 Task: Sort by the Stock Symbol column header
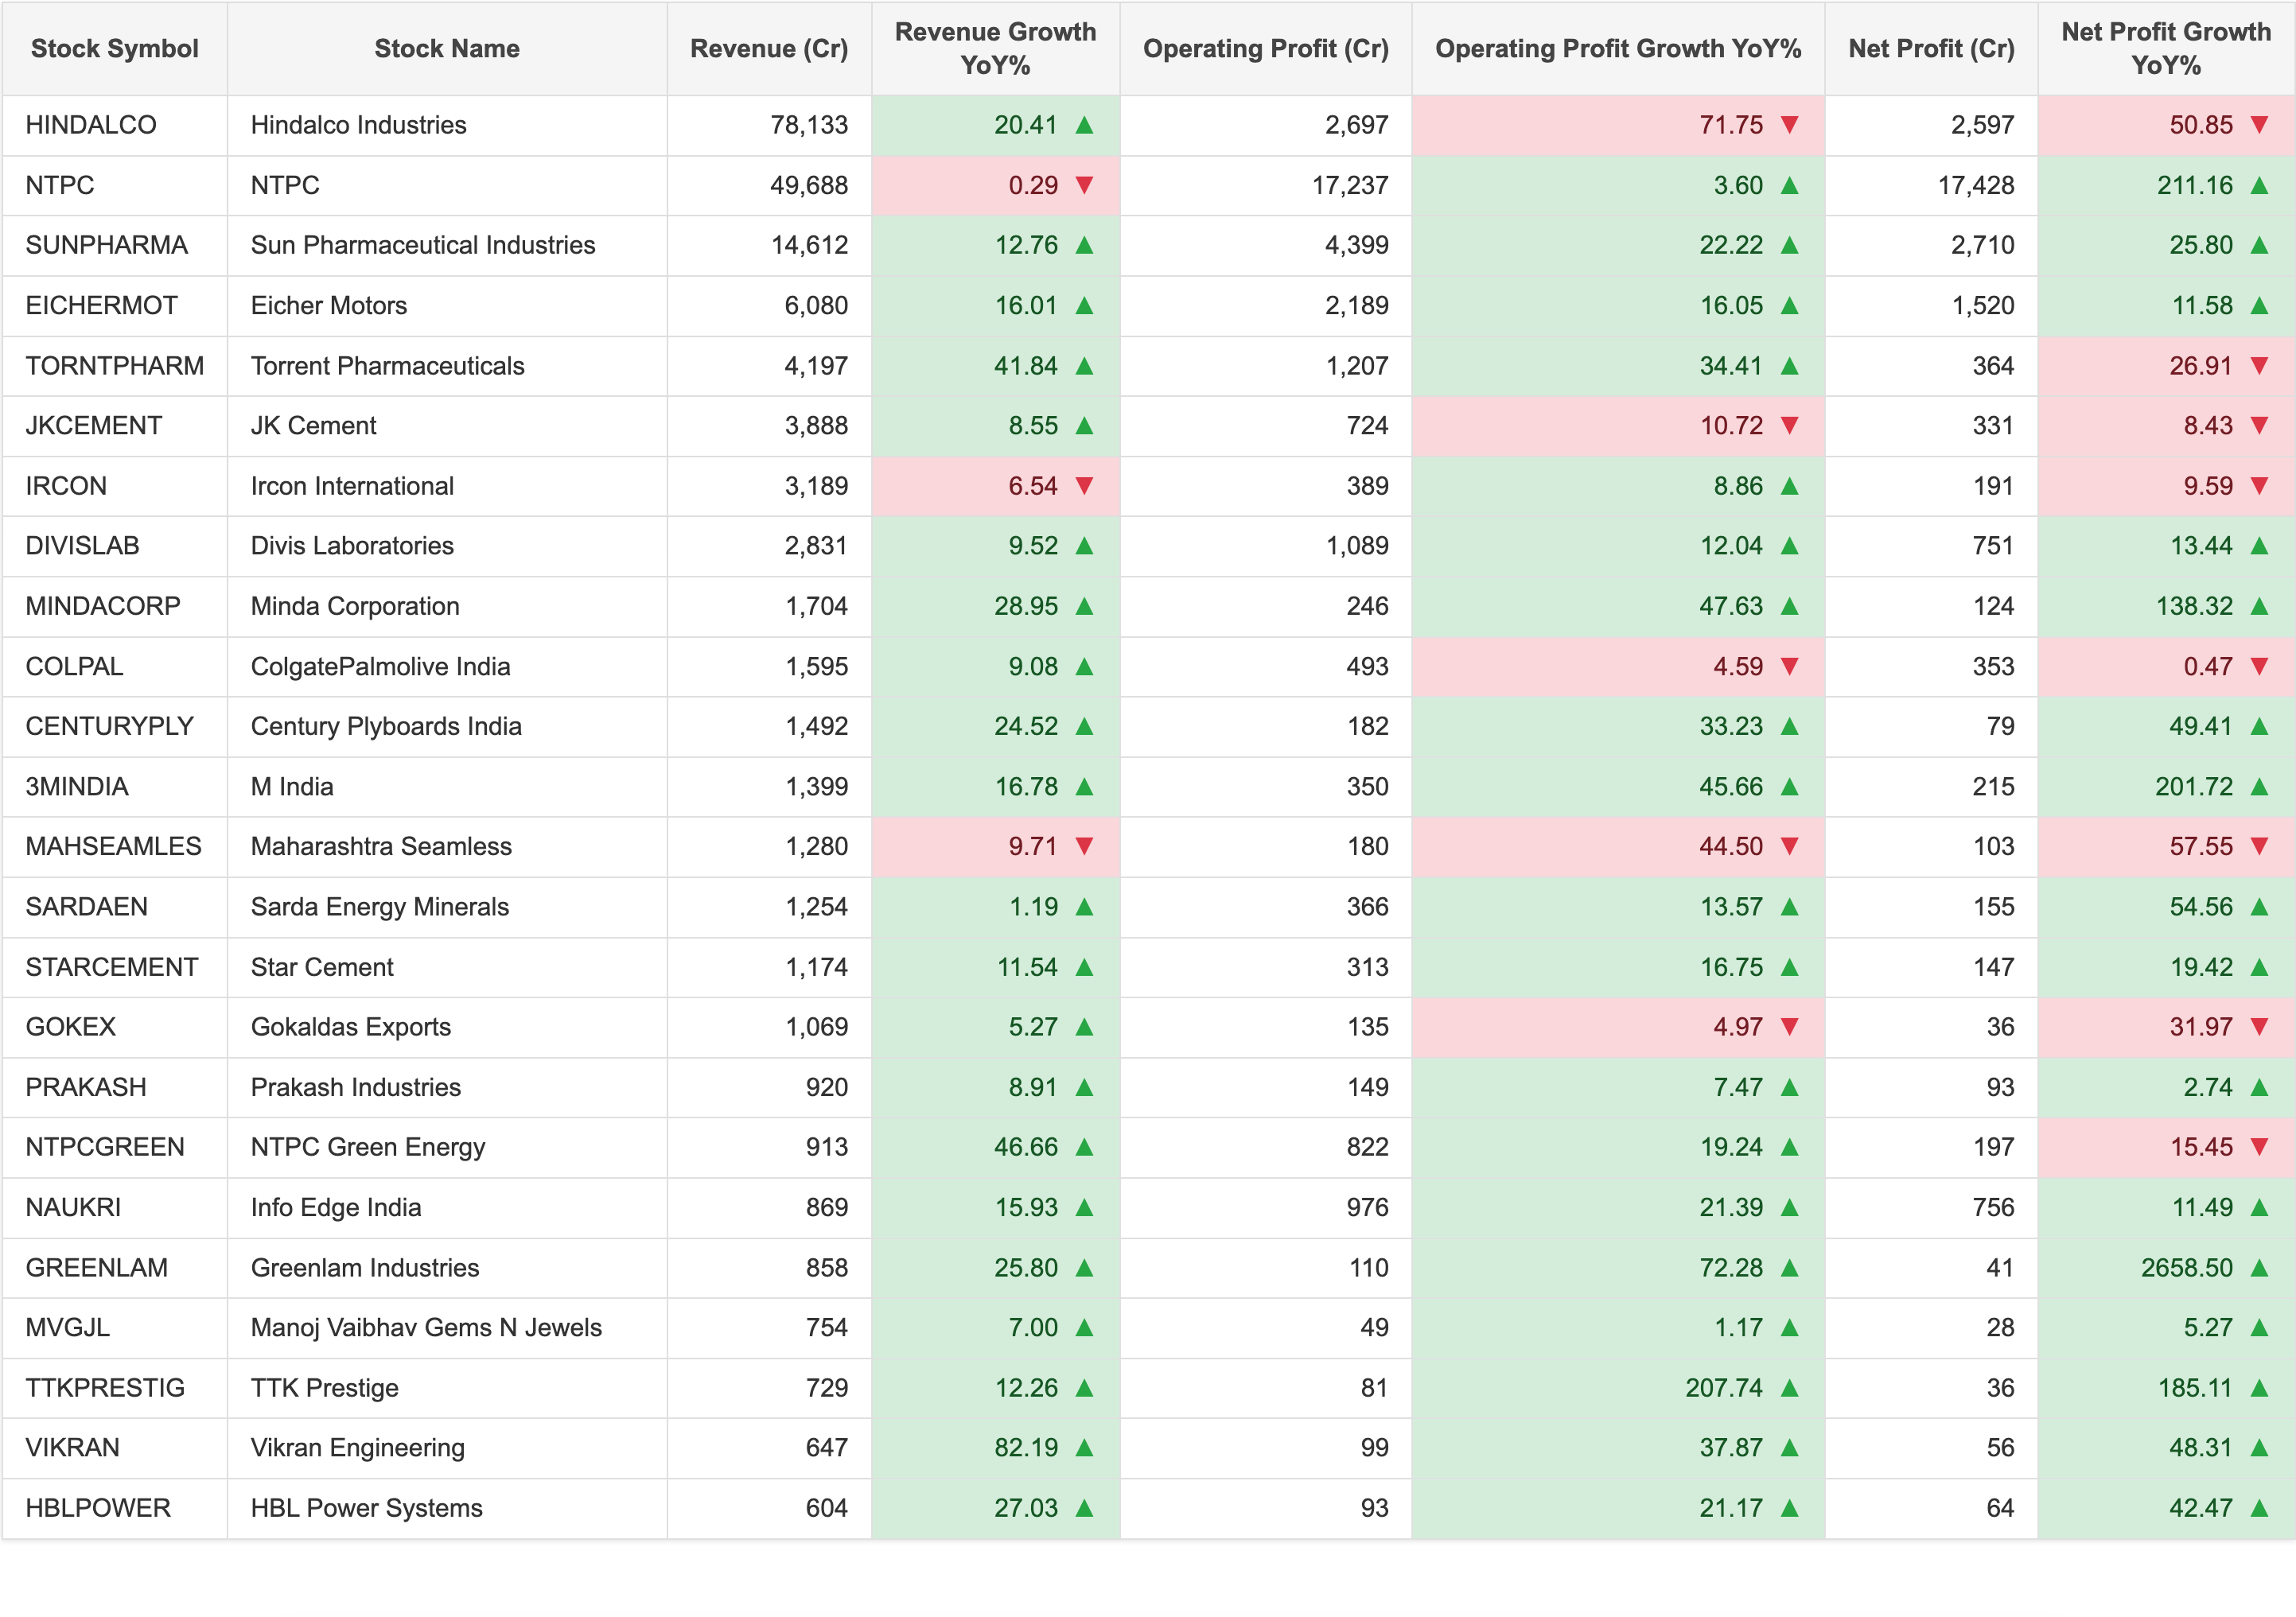[115, 48]
